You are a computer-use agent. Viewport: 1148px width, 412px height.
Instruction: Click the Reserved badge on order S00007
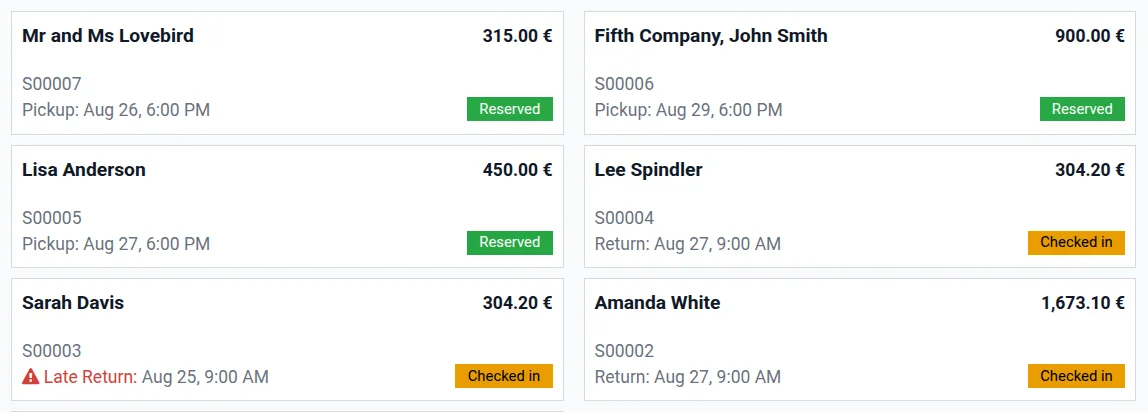pos(509,109)
